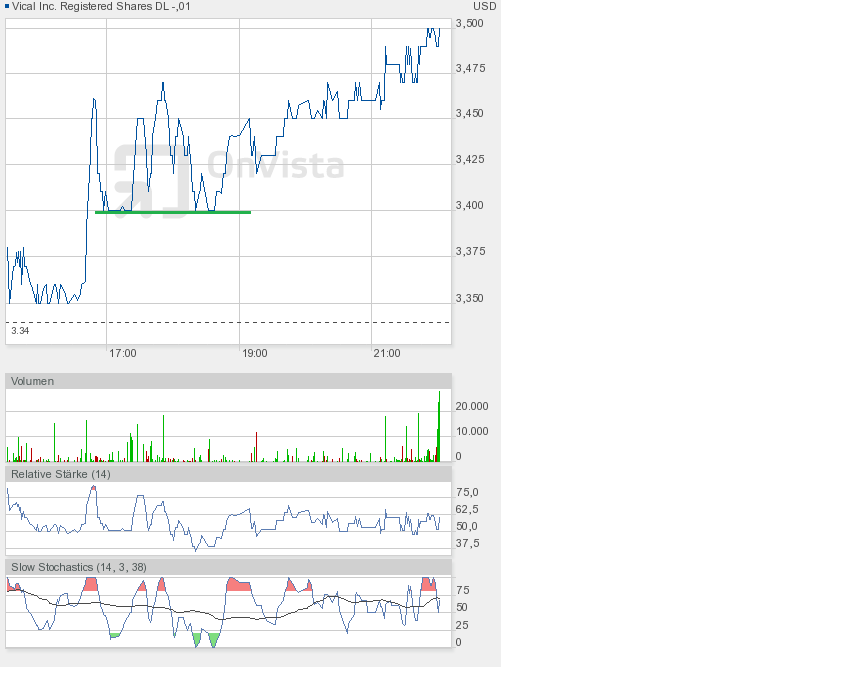Screen dimensions: 850x691
Task: Click the blue legend square beside Vical Inc.
Action: [x=8, y=6]
